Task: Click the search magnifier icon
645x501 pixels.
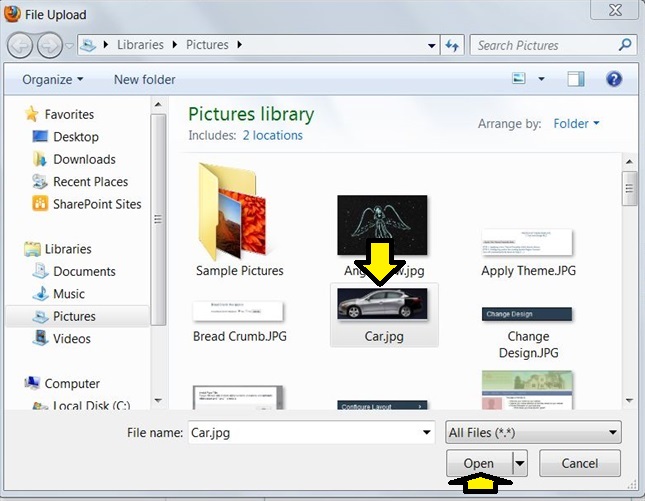Action: pos(625,45)
